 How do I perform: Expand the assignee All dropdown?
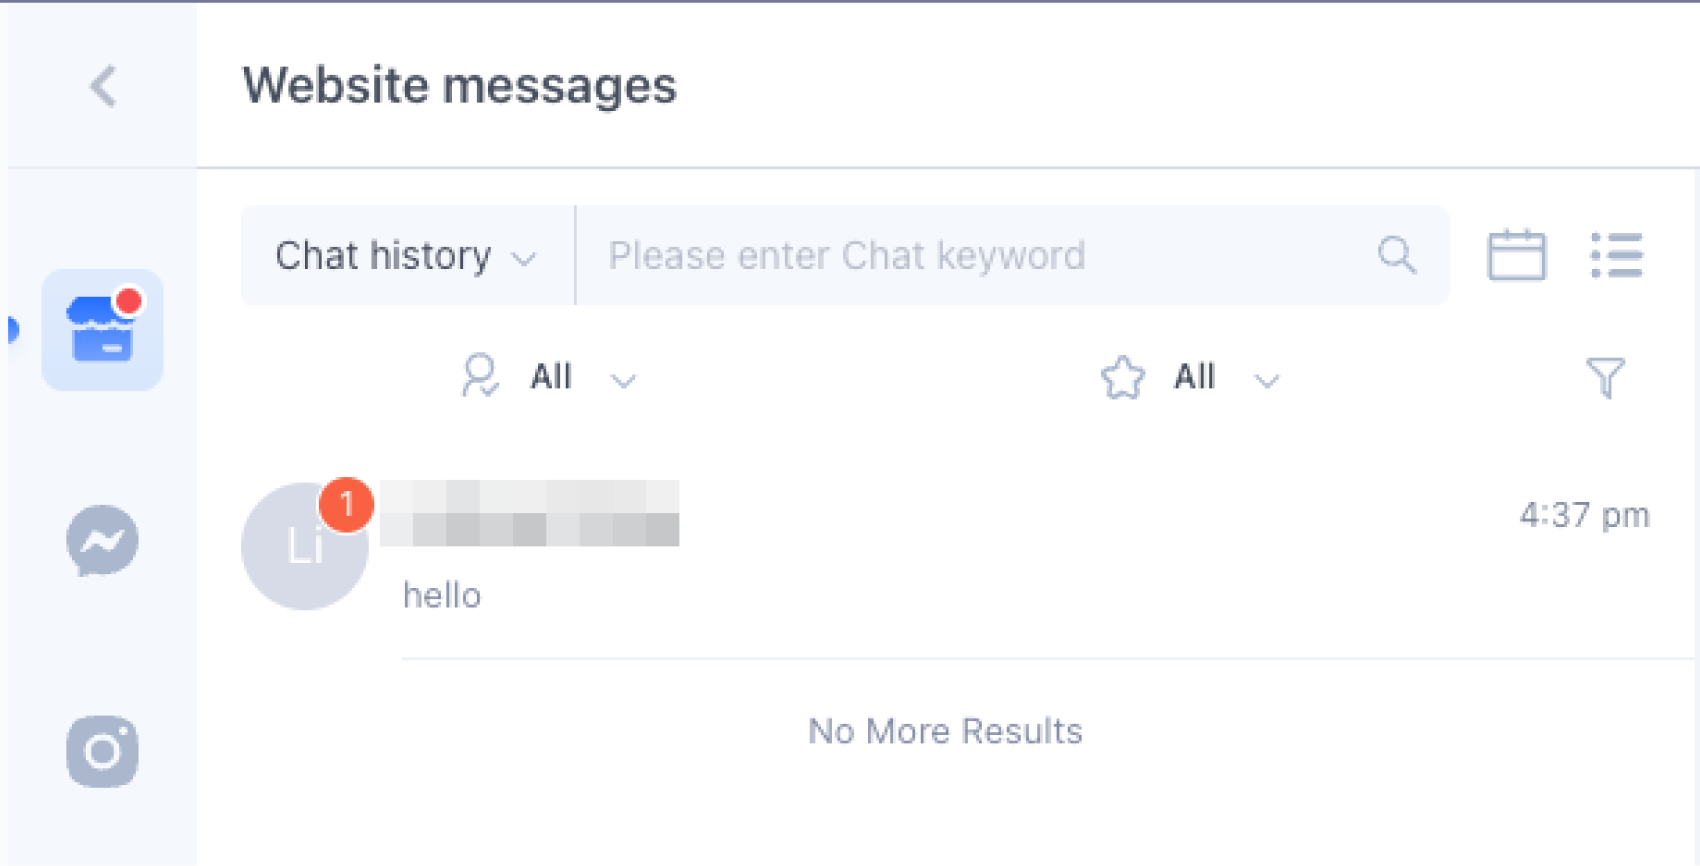click(580, 378)
